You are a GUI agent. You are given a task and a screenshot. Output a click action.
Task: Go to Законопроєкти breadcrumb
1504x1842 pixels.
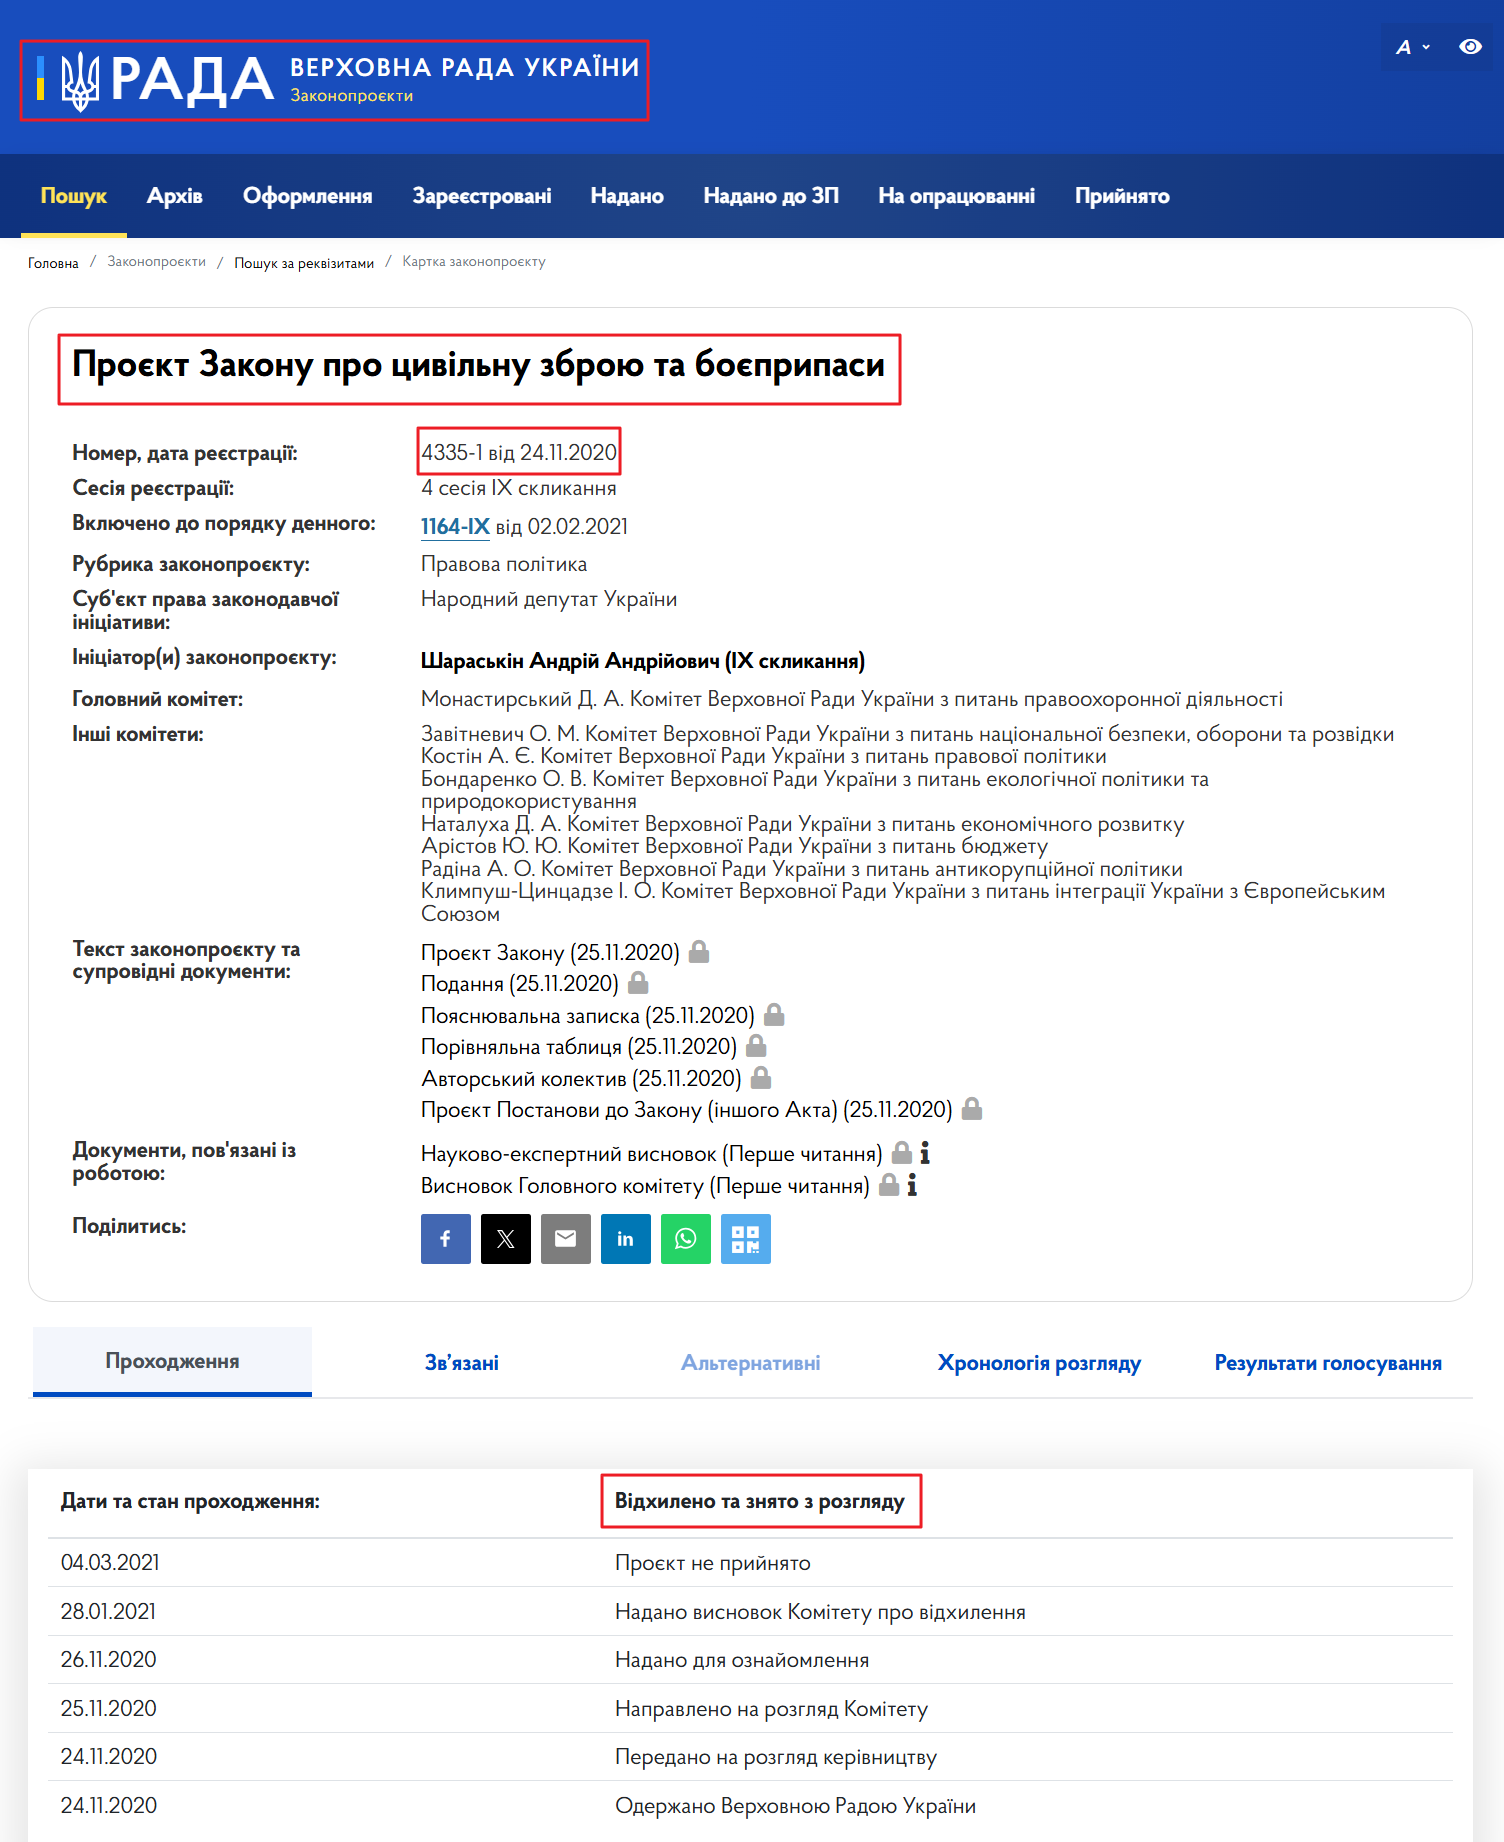coord(157,262)
